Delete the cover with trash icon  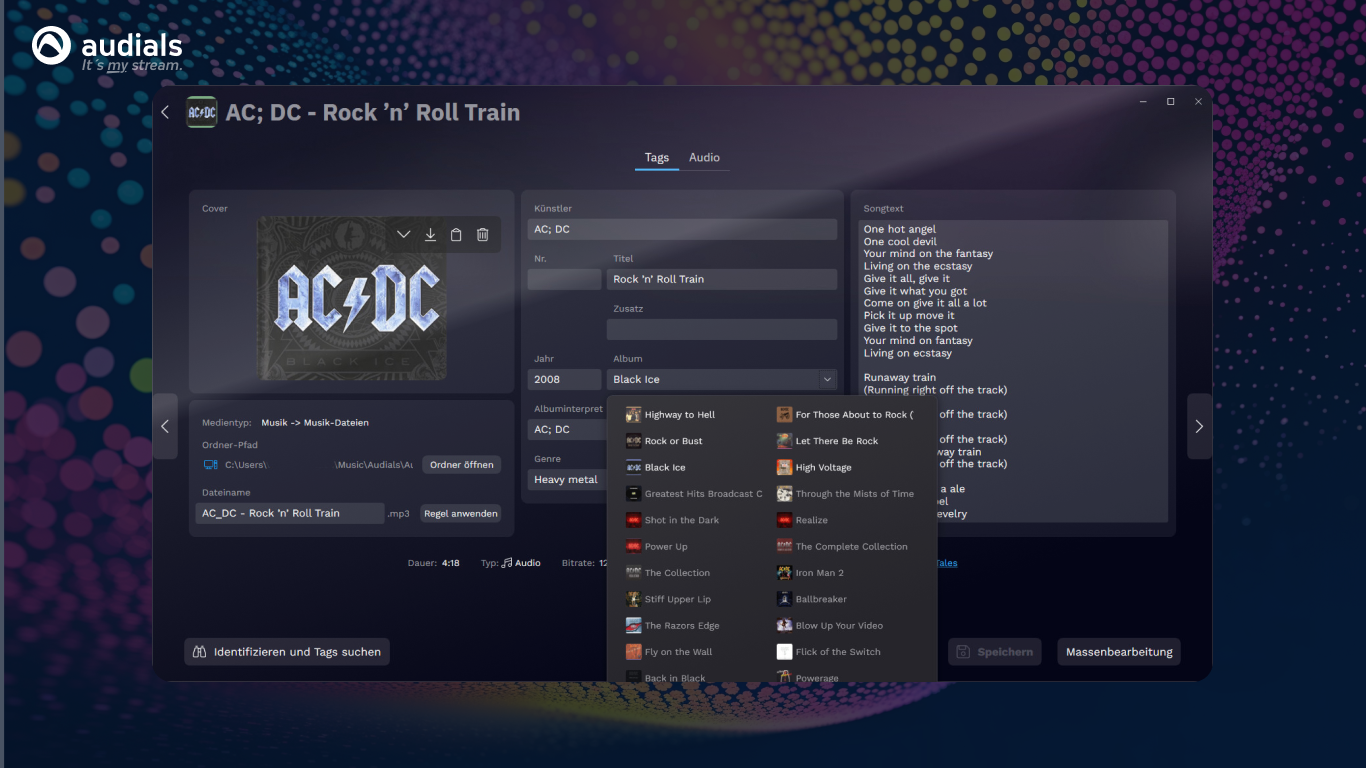click(483, 234)
